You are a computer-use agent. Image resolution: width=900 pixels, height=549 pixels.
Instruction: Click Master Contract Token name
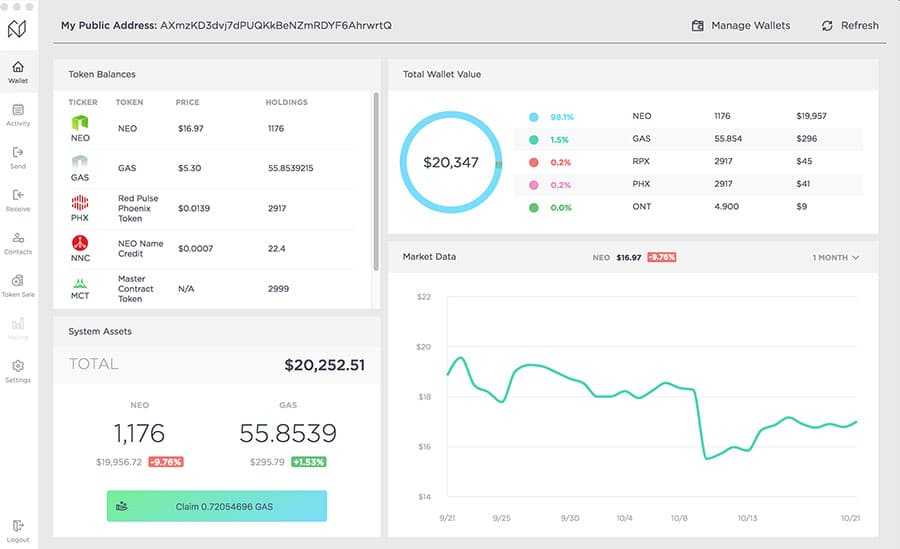[x=135, y=288]
